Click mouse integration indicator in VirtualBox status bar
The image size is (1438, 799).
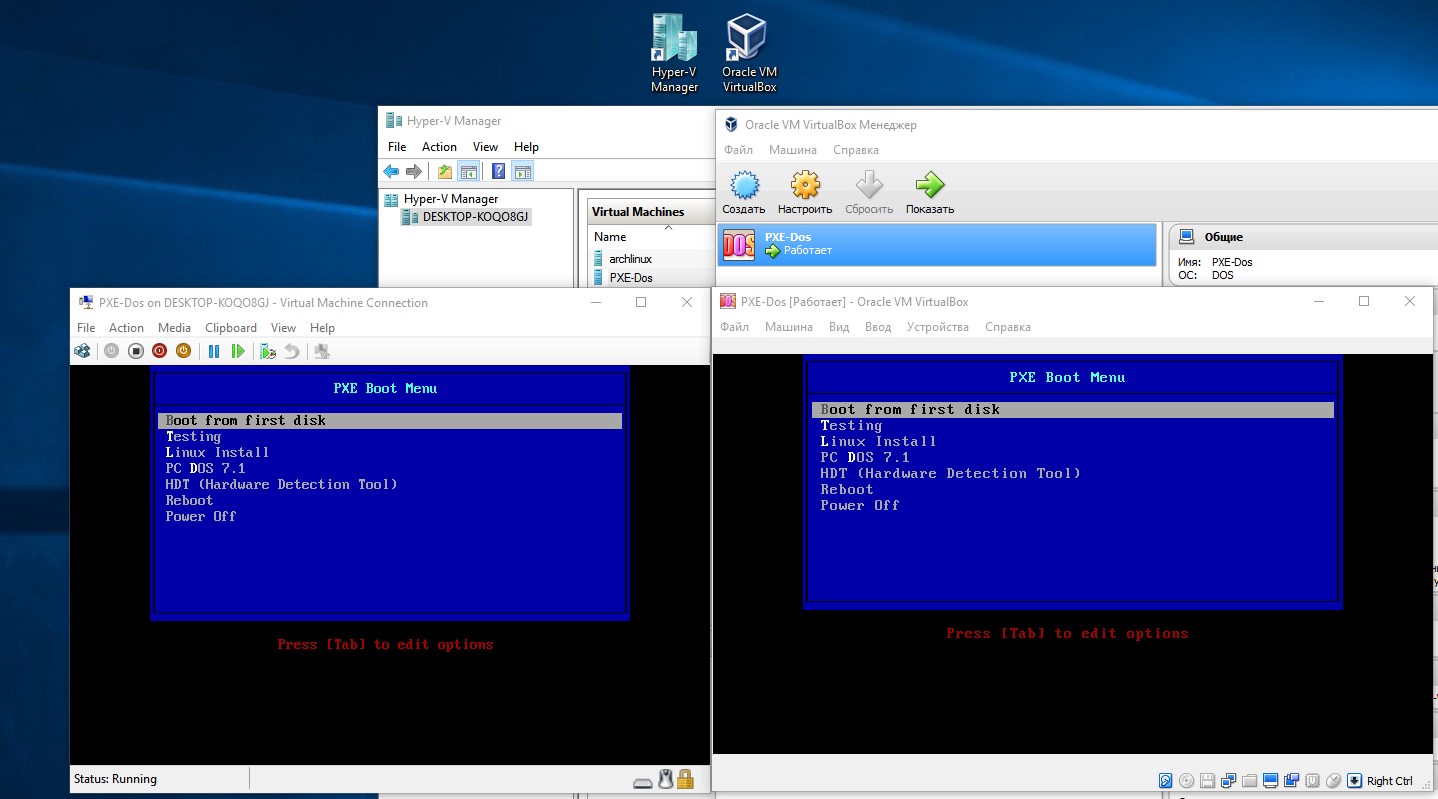tap(1333, 781)
